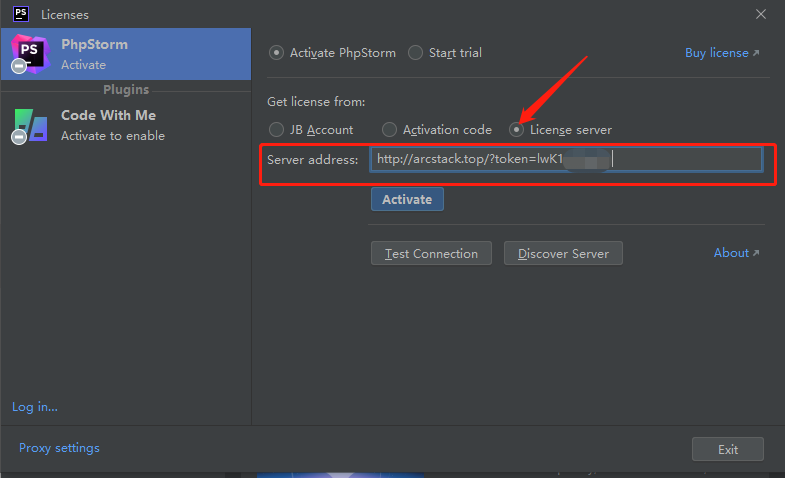Click the Test Connection button
The width and height of the screenshot is (785, 478).
(x=431, y=253)
